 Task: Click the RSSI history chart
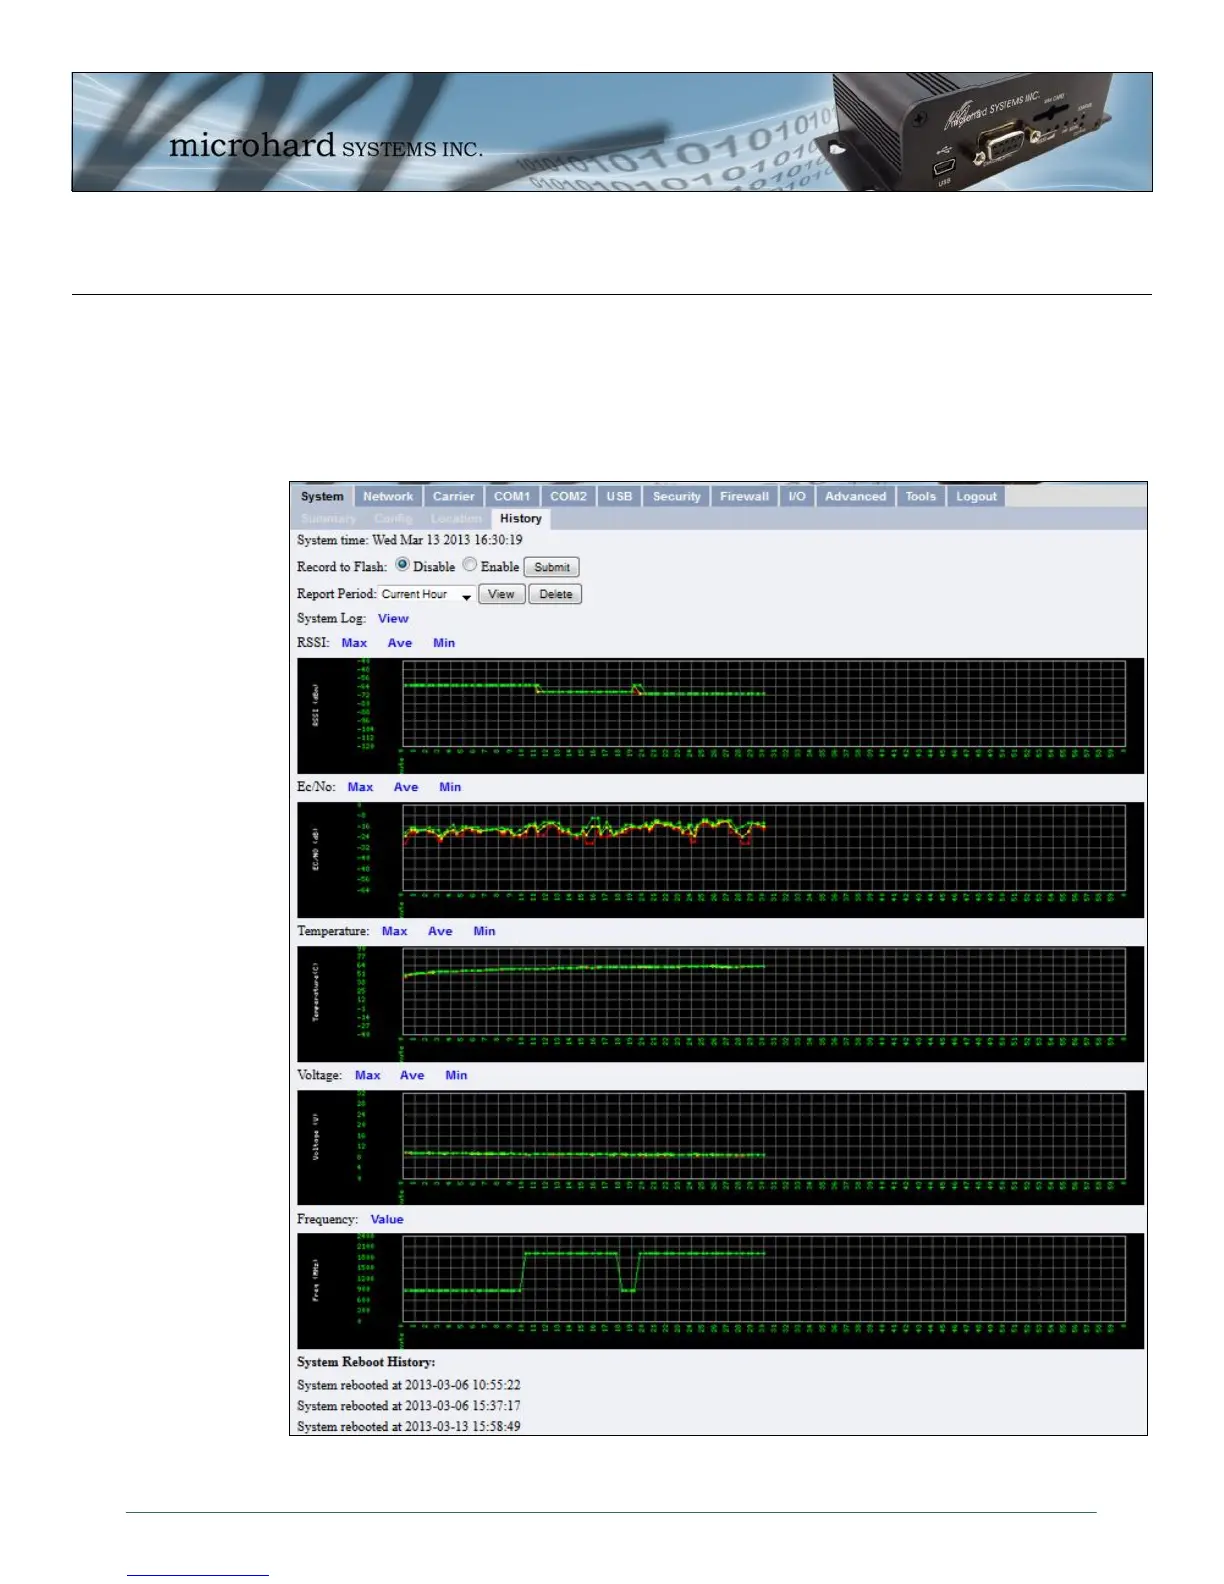tap(720, 715)
